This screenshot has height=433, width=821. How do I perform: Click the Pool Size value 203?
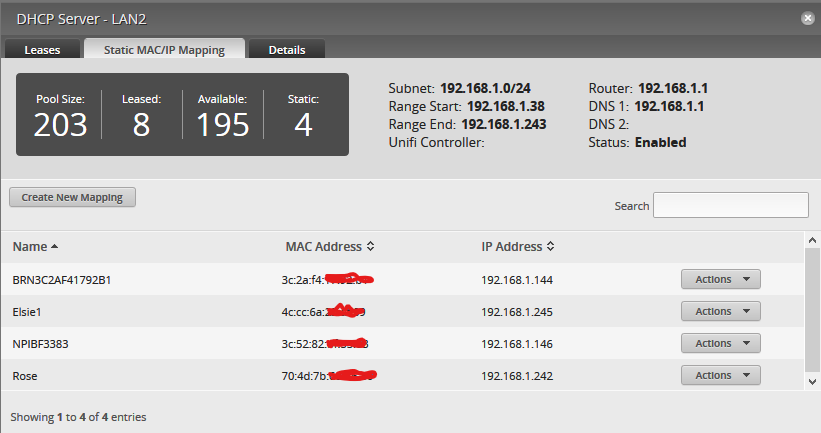click(60, 125)
